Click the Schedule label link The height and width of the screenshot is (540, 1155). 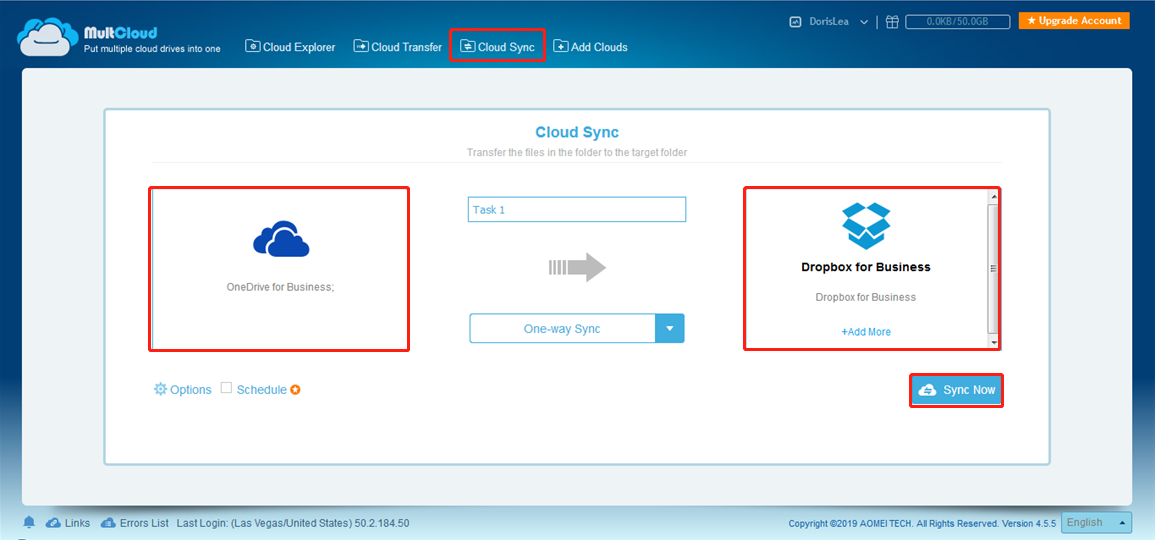(x=261, y=390)
